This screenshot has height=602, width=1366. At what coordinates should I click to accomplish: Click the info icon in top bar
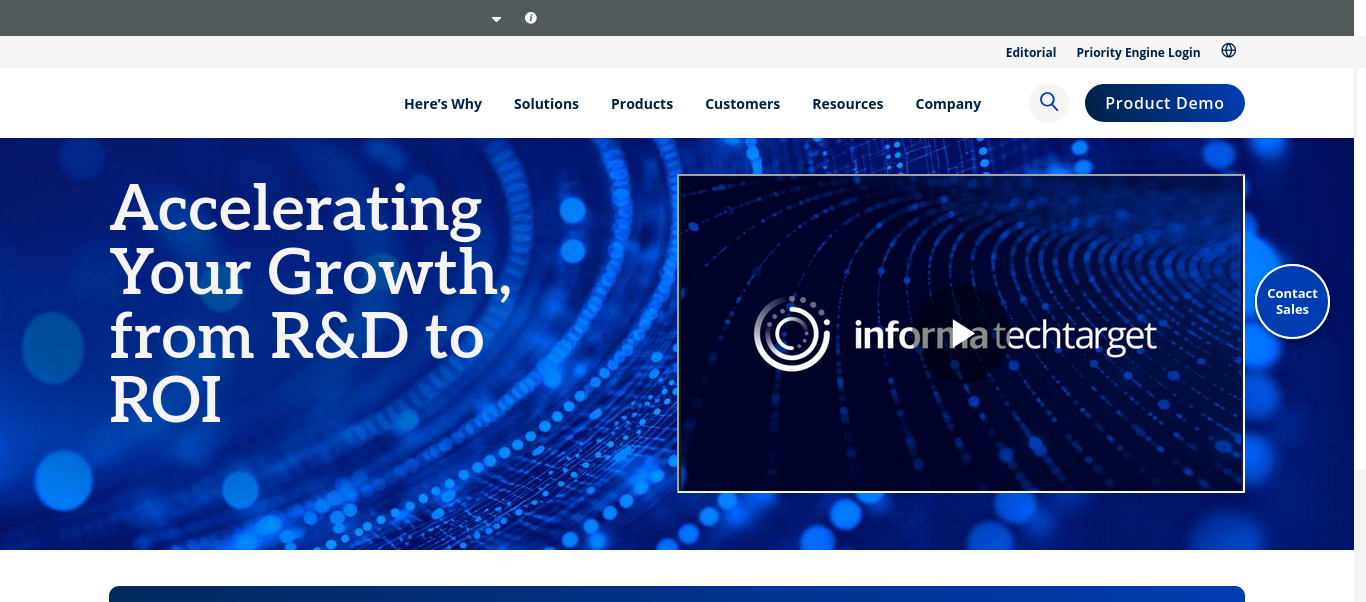coord(531,18)
